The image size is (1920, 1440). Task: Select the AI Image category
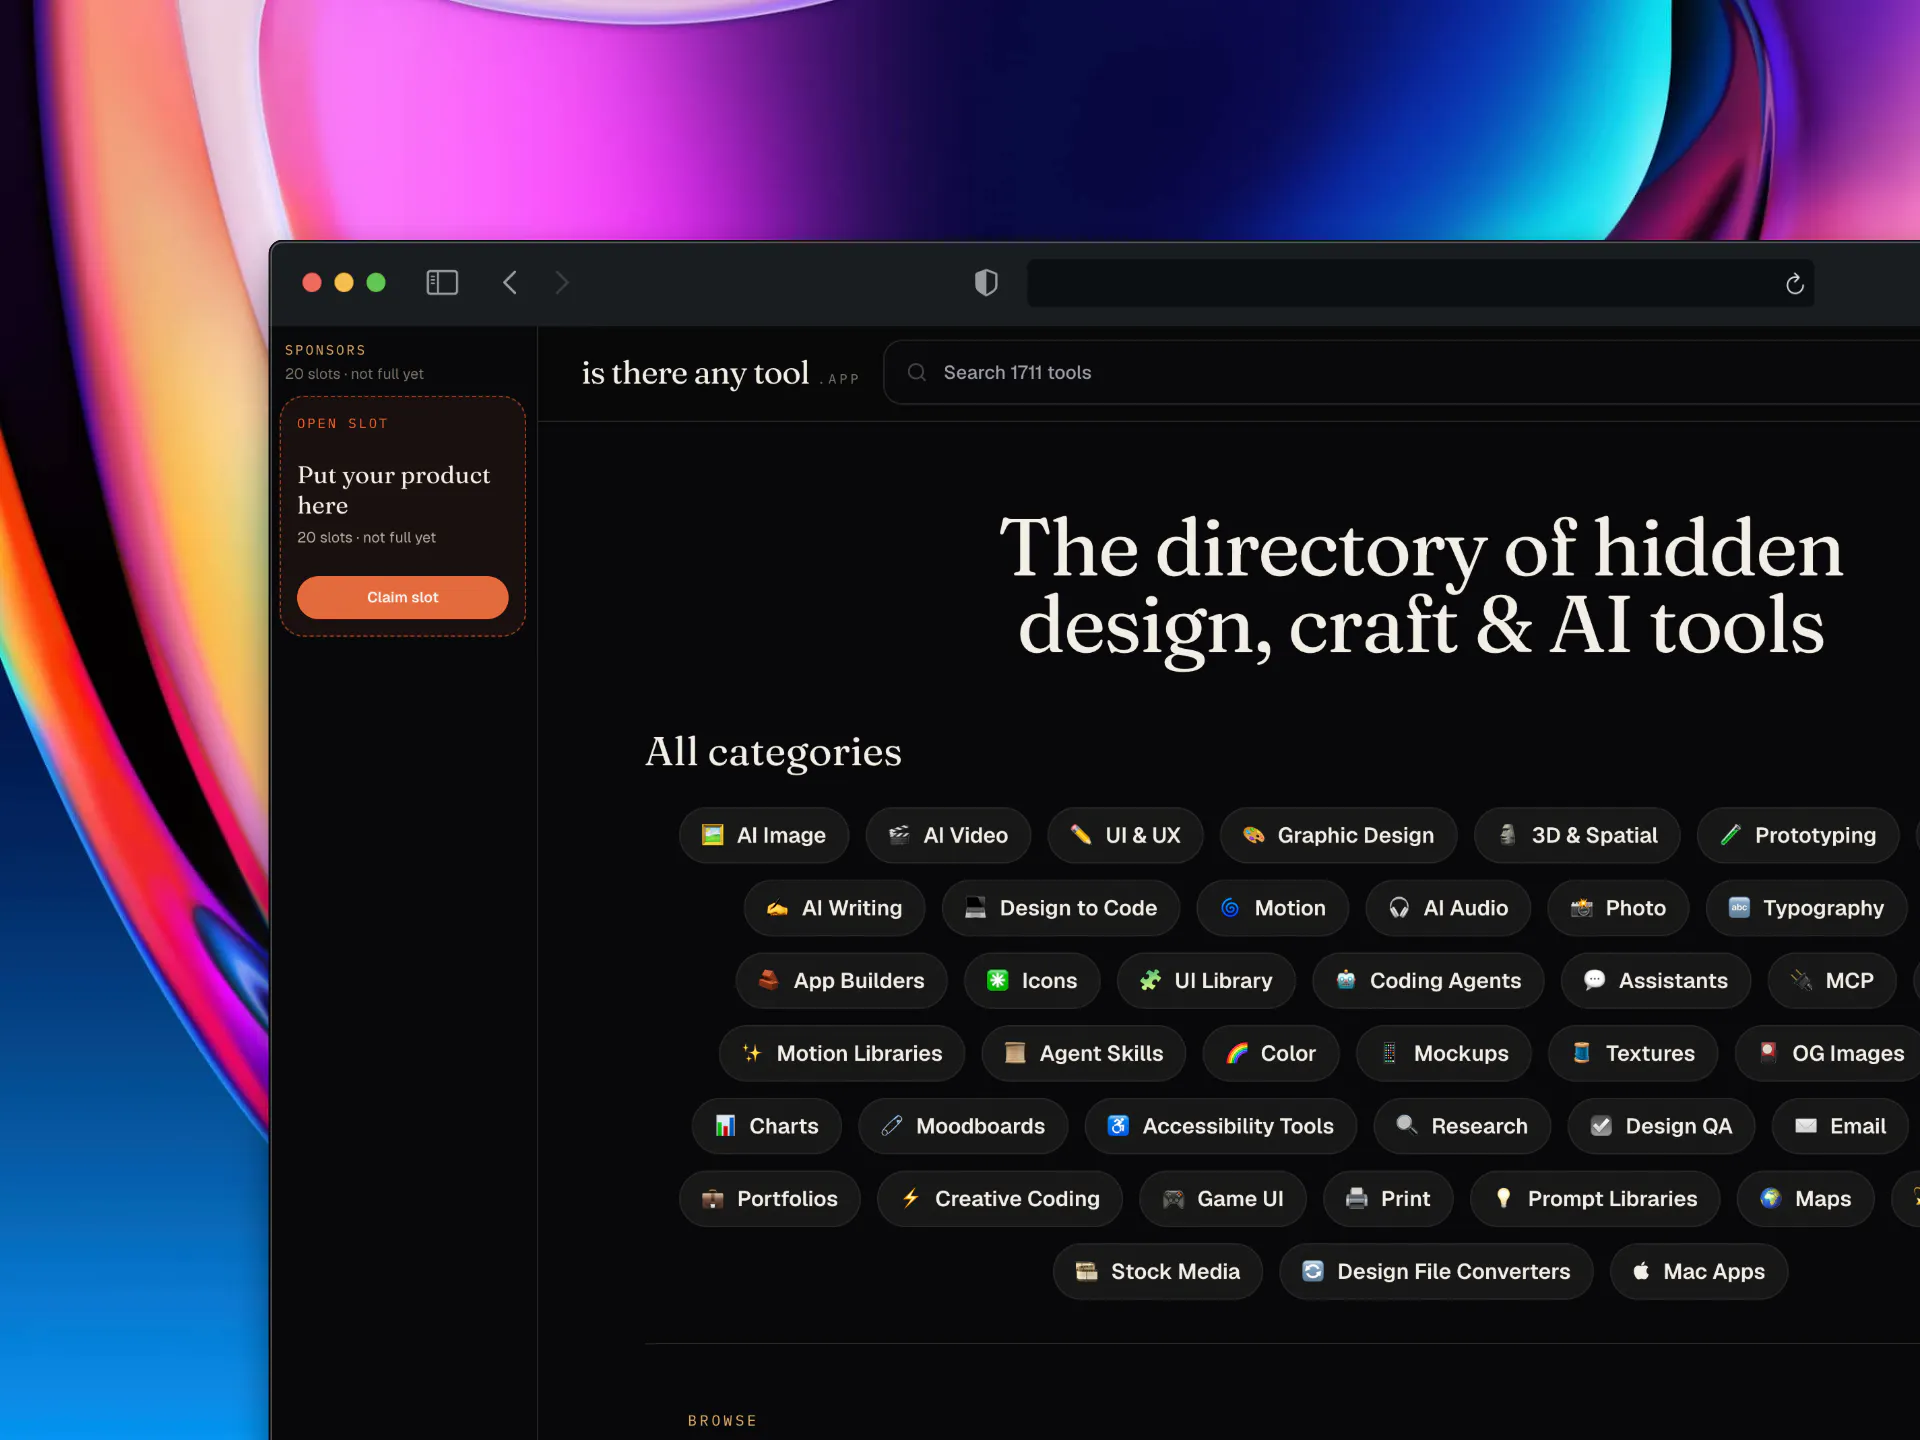764,835
